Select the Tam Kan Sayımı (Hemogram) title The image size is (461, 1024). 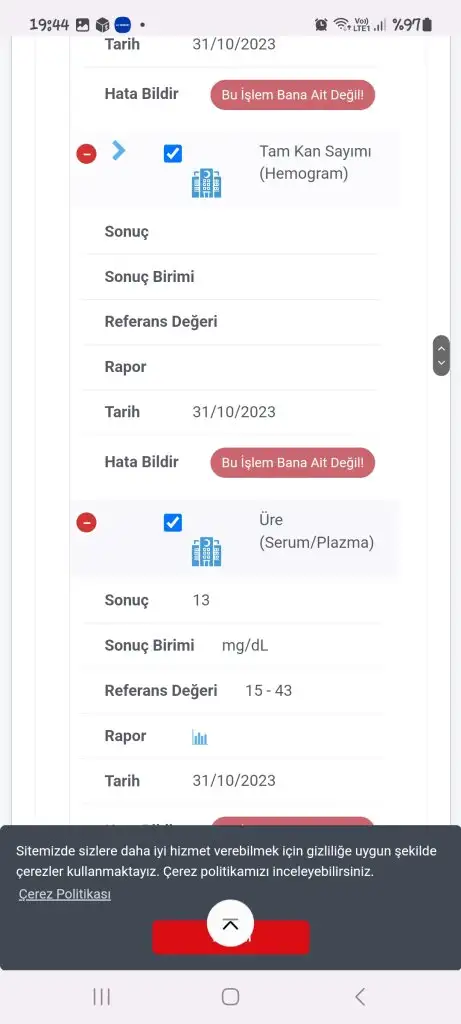tap(315, 163)
